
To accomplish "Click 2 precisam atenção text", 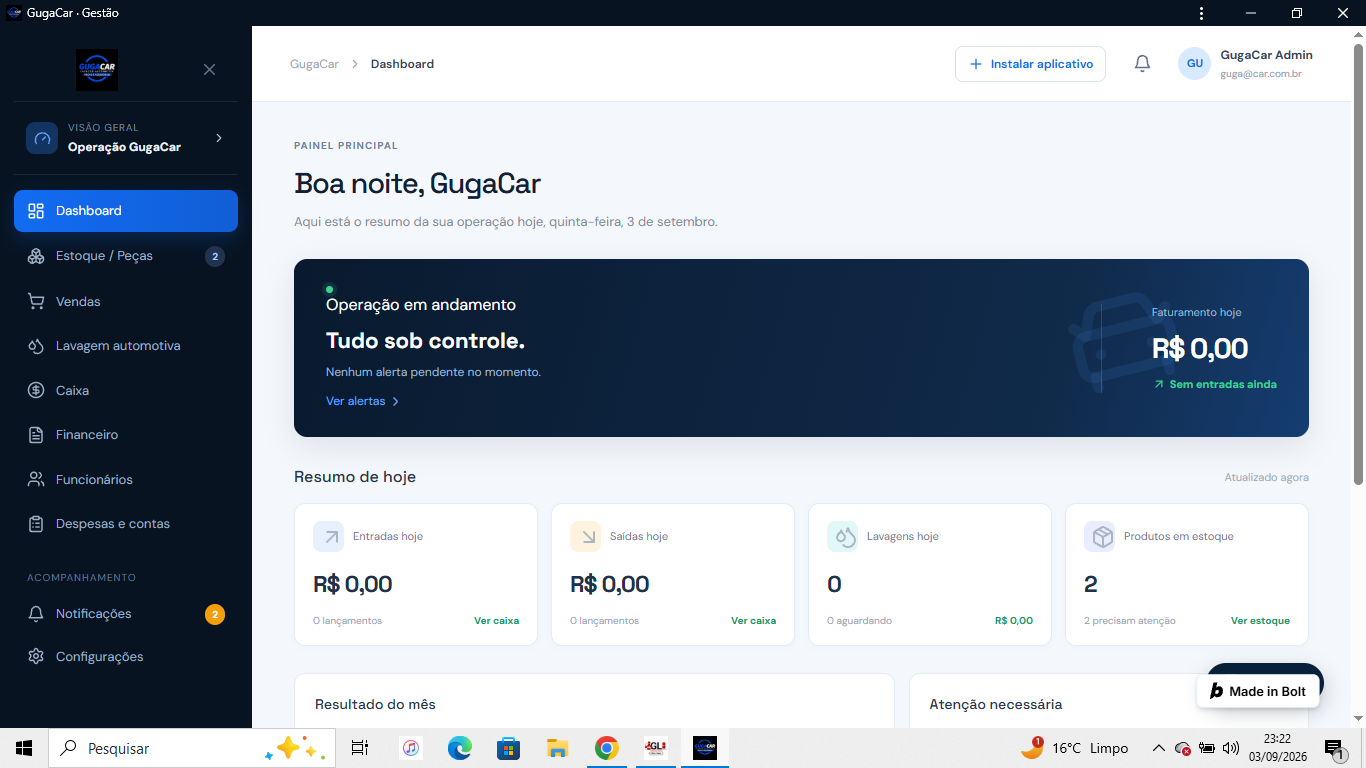I will tap(1130, 621).
